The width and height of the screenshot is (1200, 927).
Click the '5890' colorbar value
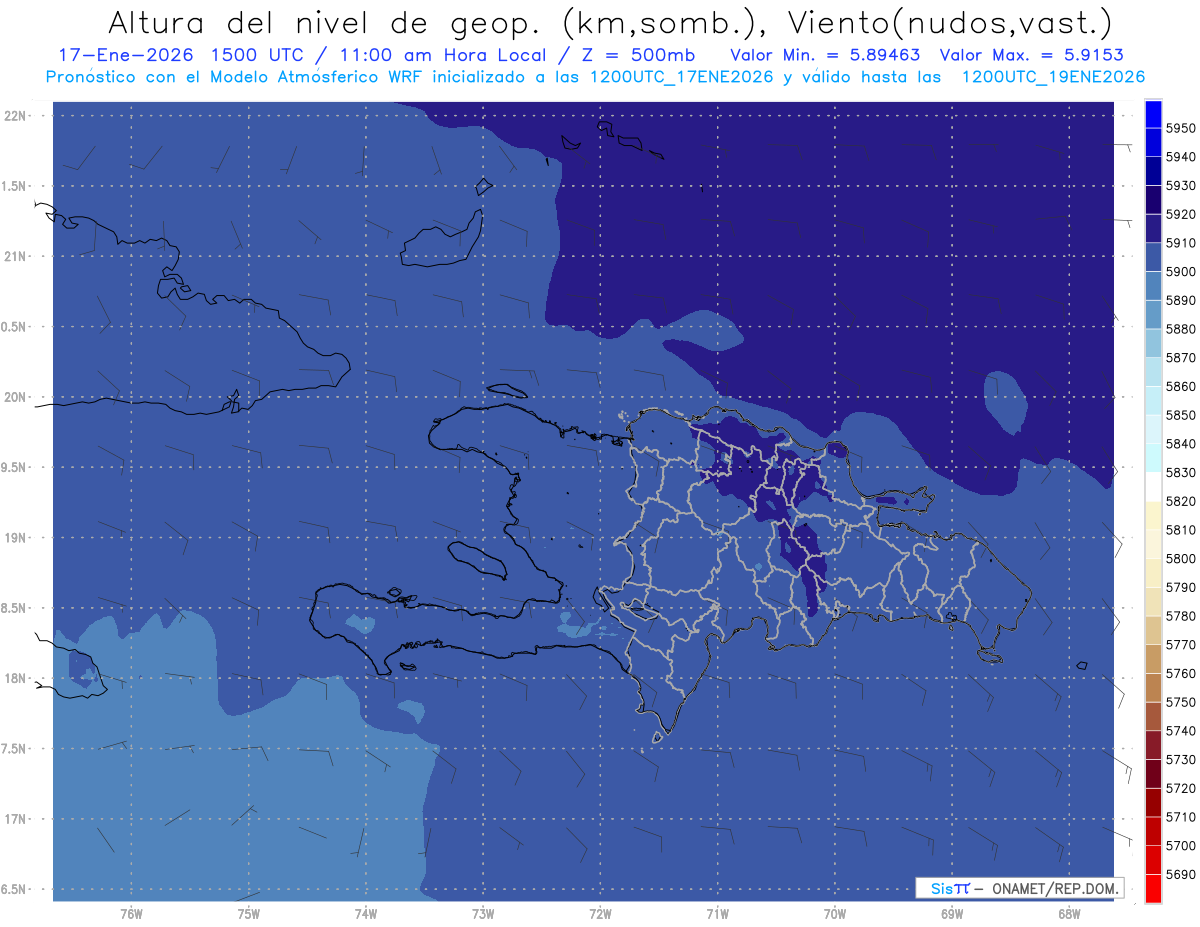[x=1180, y=301]
